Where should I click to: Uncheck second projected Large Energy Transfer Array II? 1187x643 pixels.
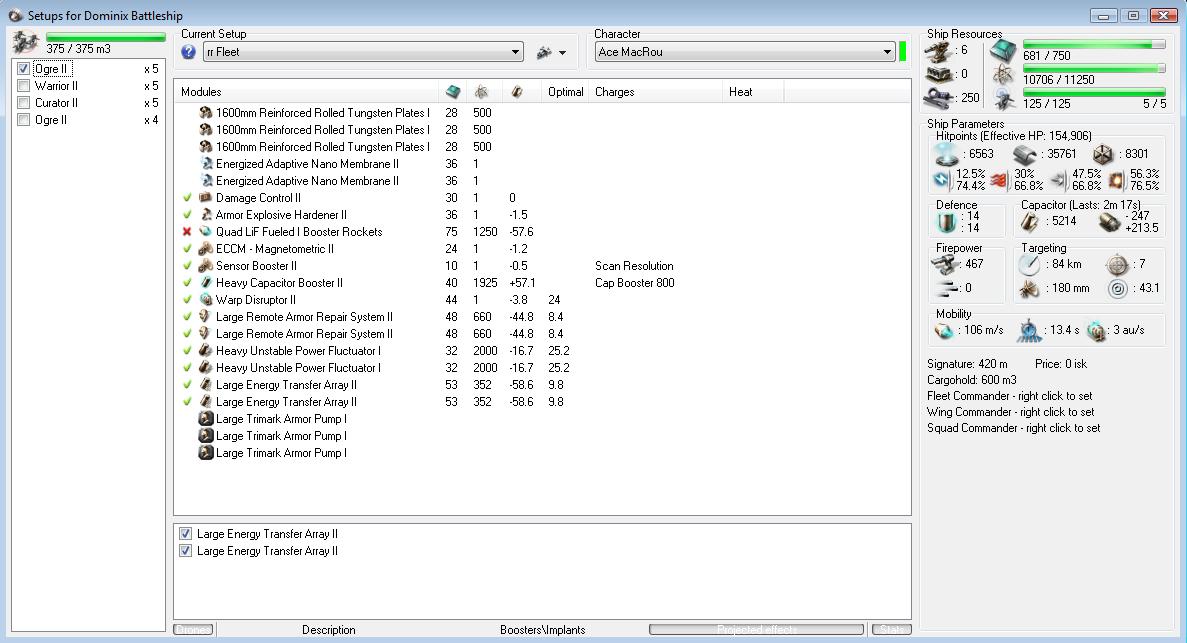point(185,551)
